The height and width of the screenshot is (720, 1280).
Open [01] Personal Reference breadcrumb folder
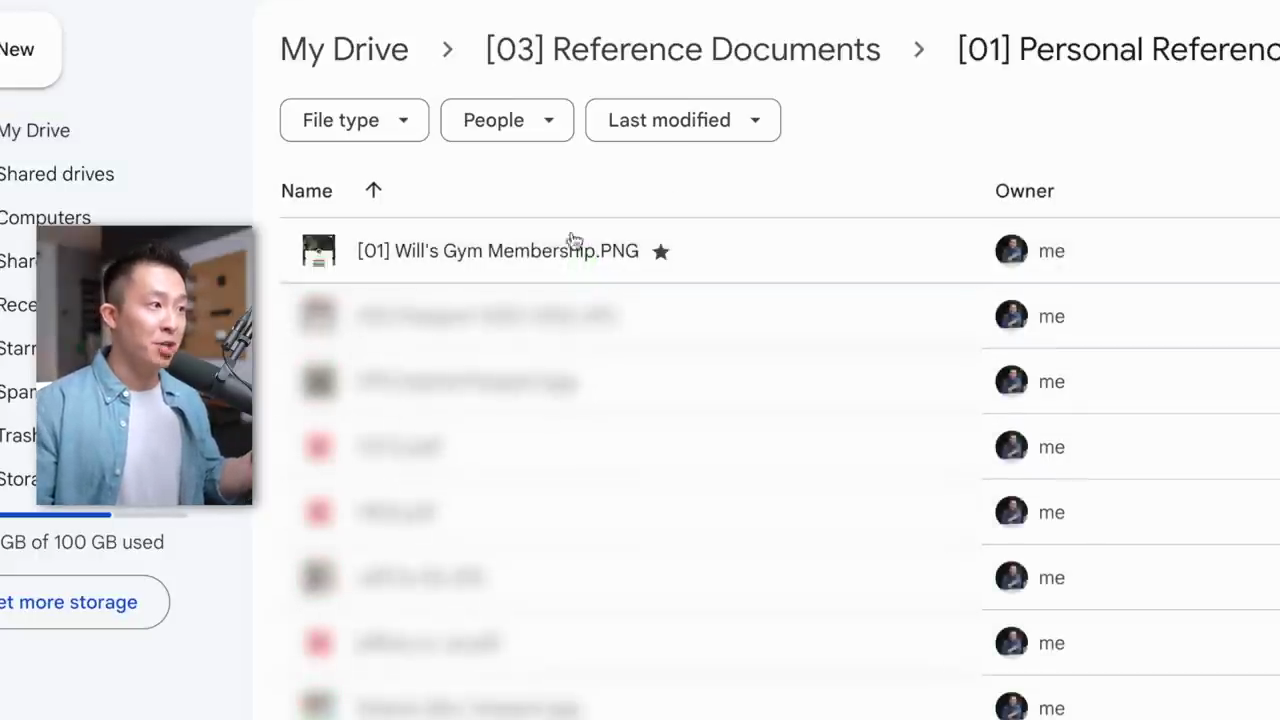[1118, 49]
